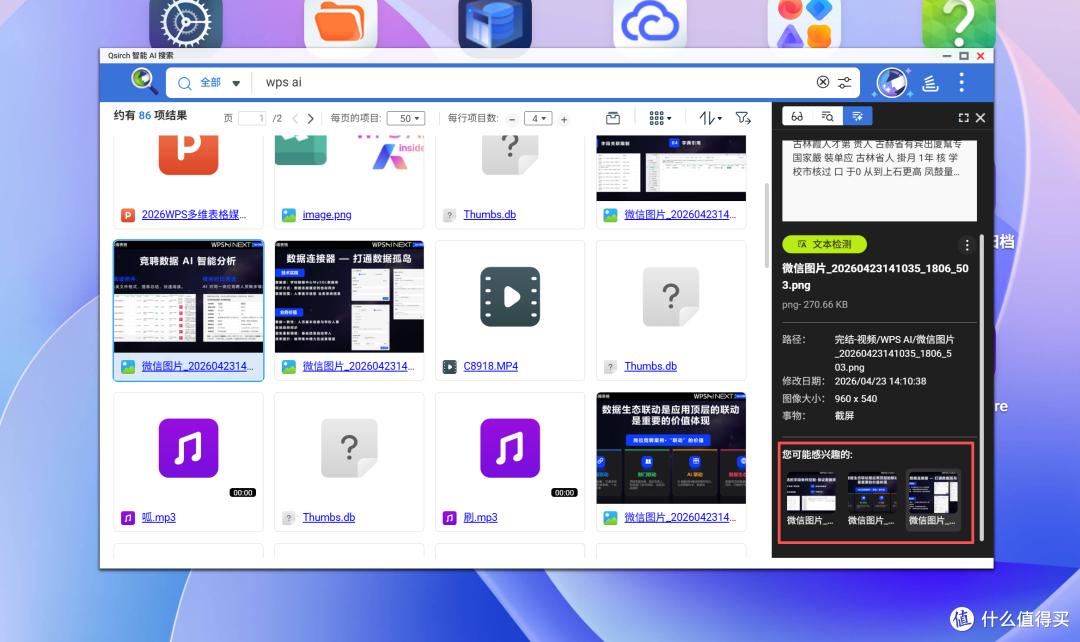Open advanced search options slider icon
This screenshot has height=642, width=1080.
(844, 82)
